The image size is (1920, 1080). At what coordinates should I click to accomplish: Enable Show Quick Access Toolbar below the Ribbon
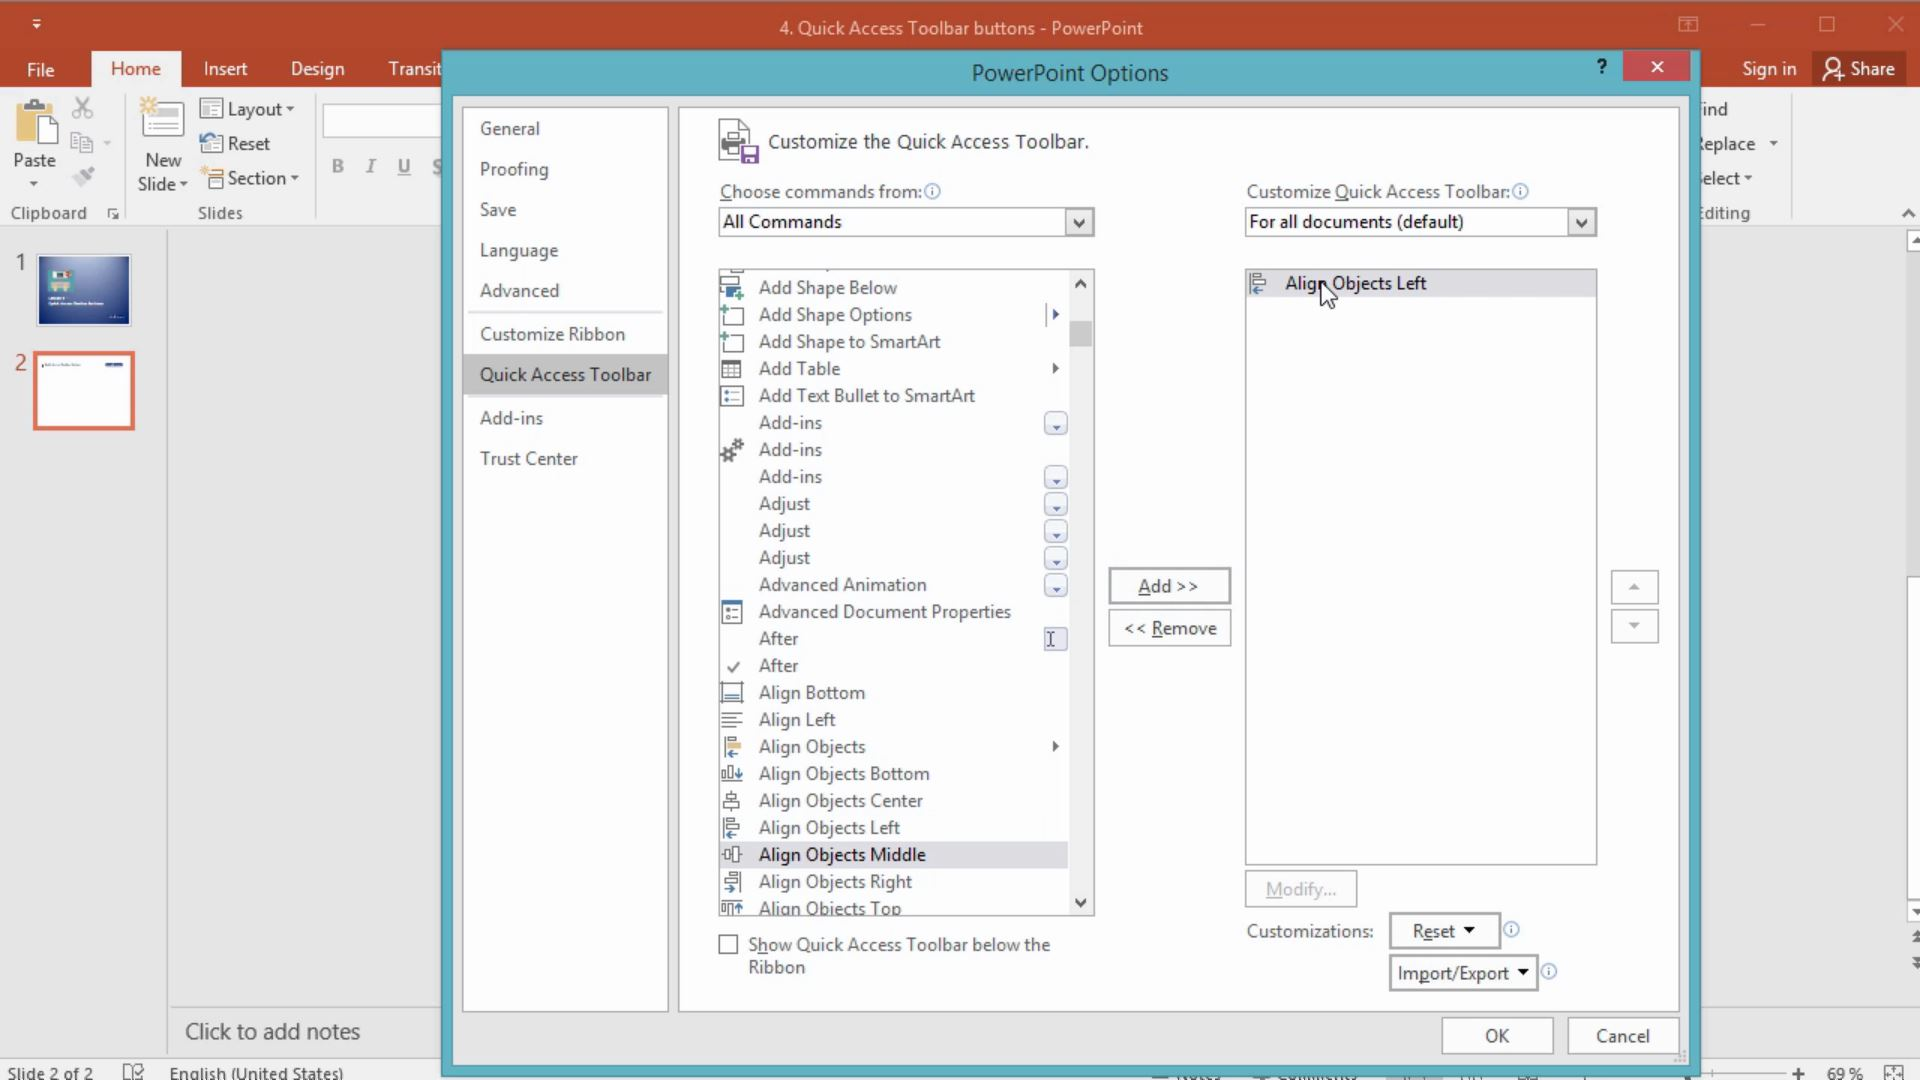(728, 943)
